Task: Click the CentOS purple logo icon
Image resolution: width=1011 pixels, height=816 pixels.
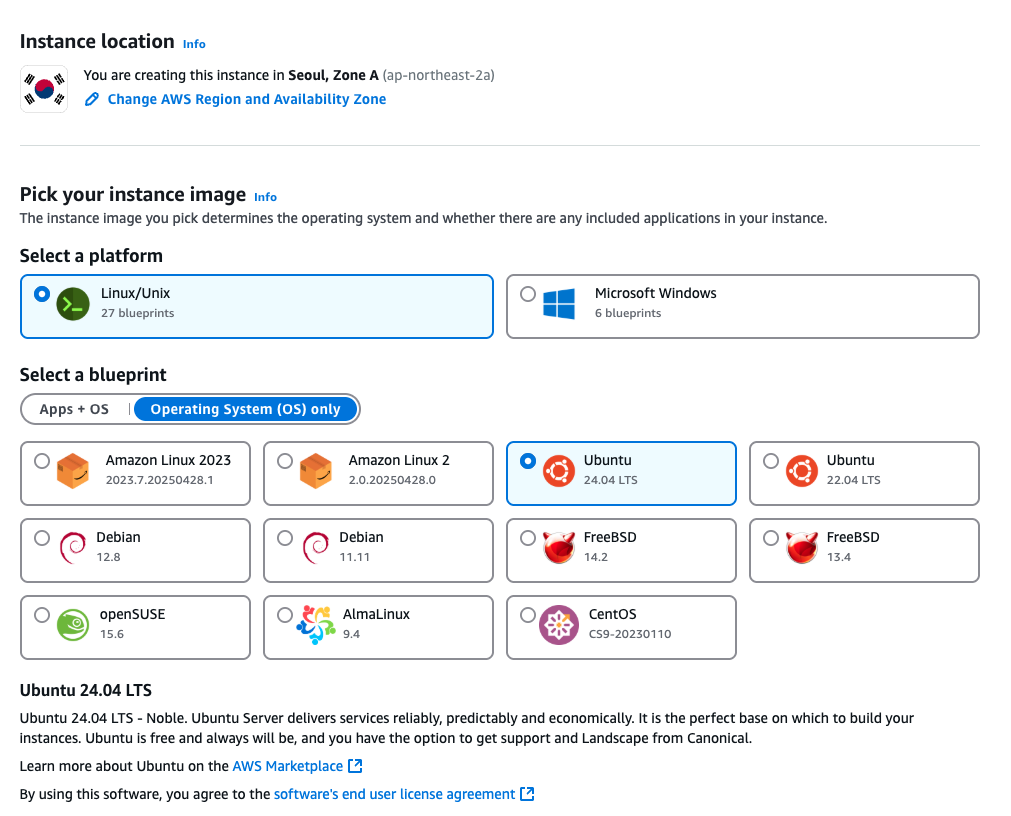Action: 559,625
